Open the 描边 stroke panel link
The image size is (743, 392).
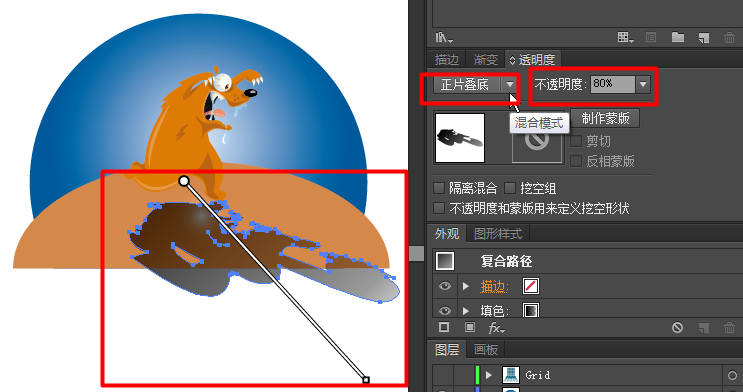click(494, 286)
